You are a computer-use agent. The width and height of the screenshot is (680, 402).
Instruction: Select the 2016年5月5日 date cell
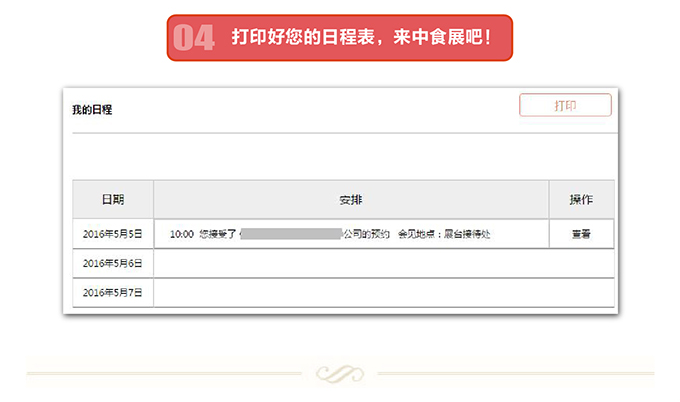click(x=113, y=234)
